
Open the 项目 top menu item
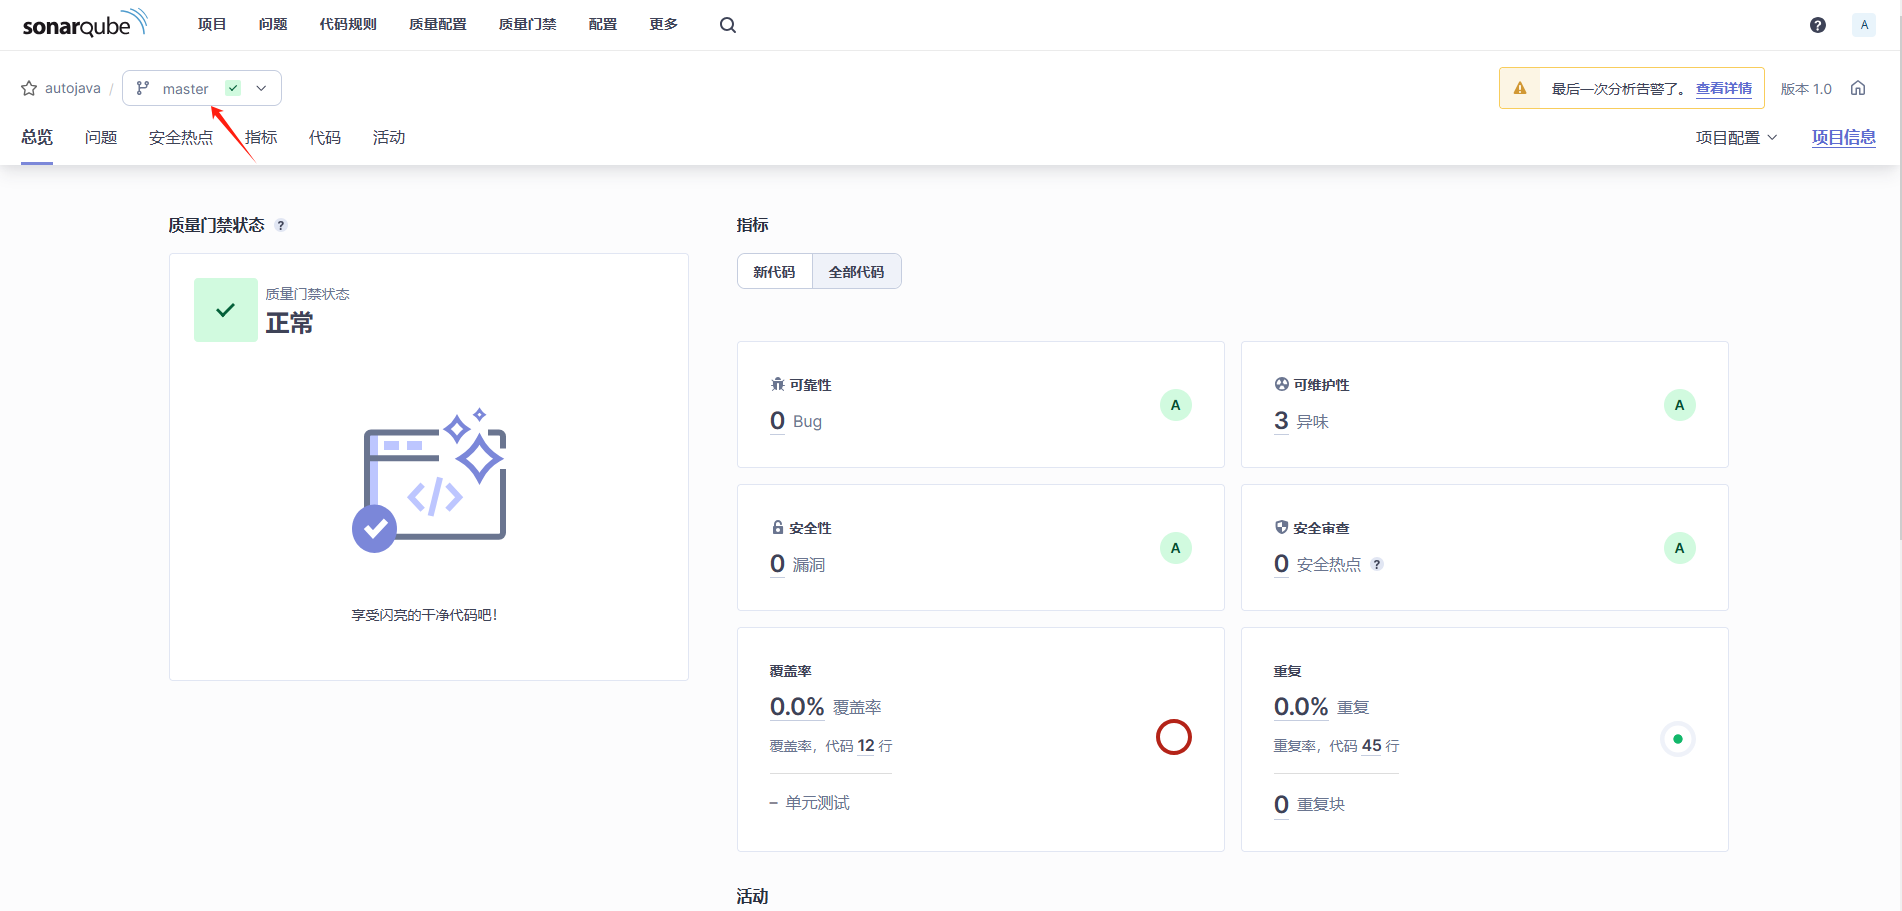click(x=212, y=24)
